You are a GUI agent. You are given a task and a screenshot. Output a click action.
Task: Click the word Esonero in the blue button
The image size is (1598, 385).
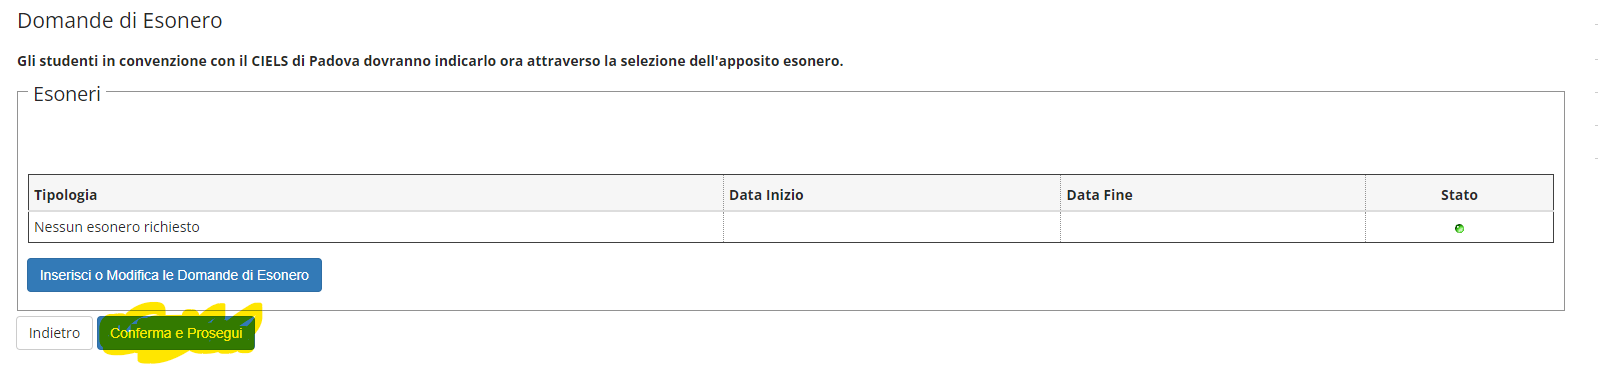(283, 275)
